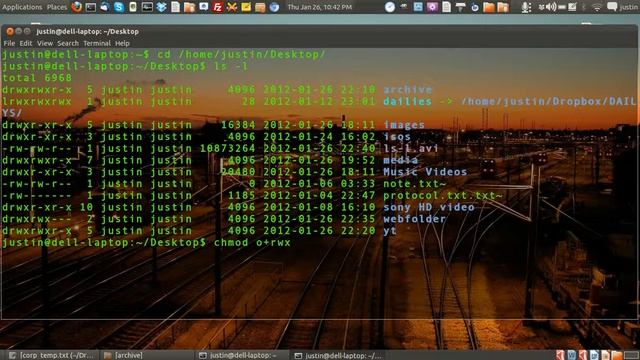Open the terminal Search menu
The height and width of the screenshot is (360, 640).
coord(68,43)
